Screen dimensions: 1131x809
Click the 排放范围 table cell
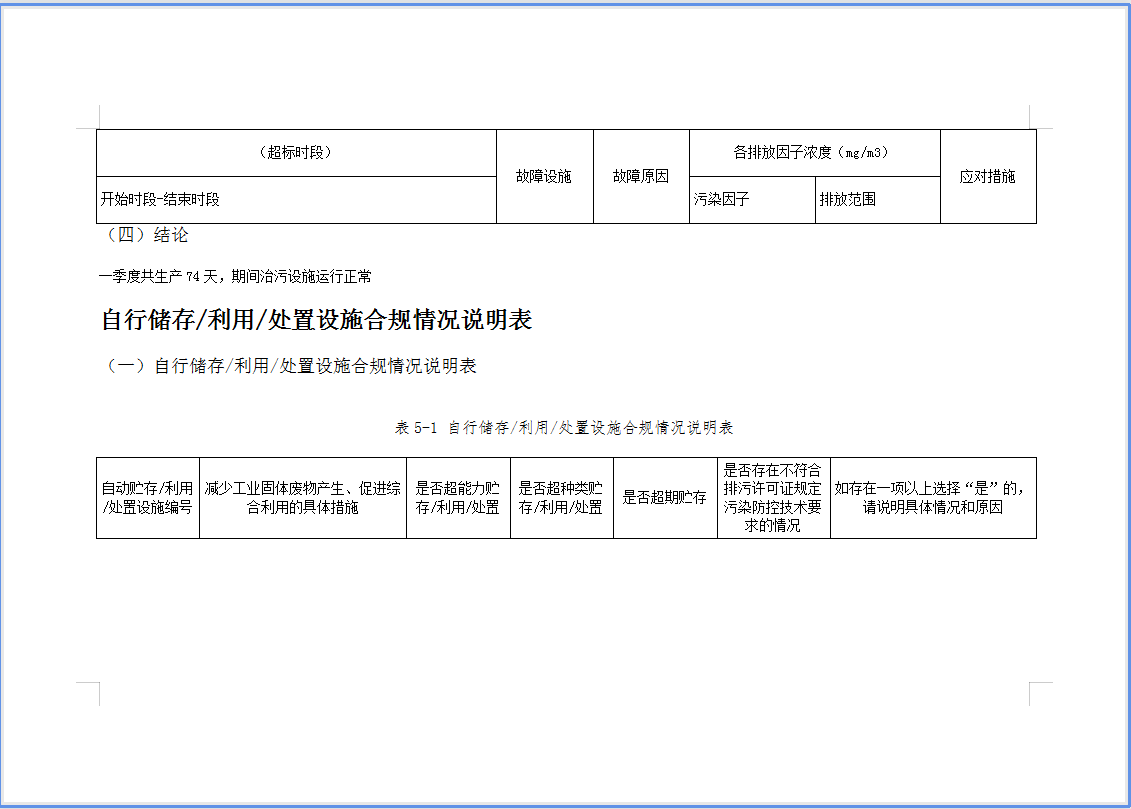(x=848, y=199)
